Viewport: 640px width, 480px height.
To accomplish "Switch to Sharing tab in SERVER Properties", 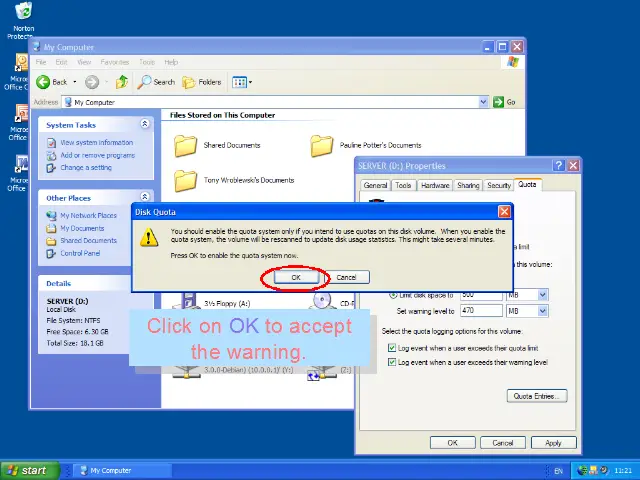I will point(468,185).
